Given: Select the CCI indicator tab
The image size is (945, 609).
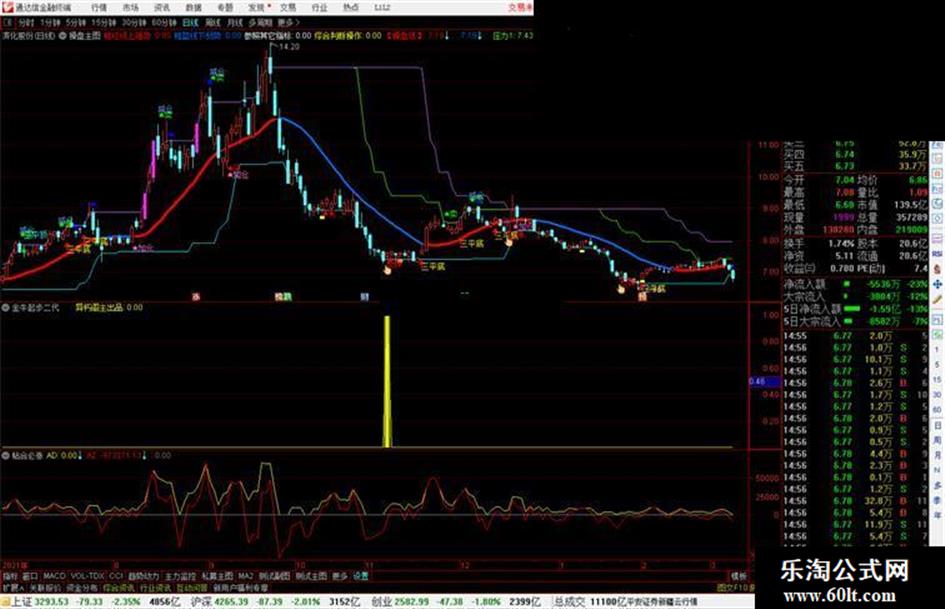Looking at the screenshot, I should tap(116, 576).
